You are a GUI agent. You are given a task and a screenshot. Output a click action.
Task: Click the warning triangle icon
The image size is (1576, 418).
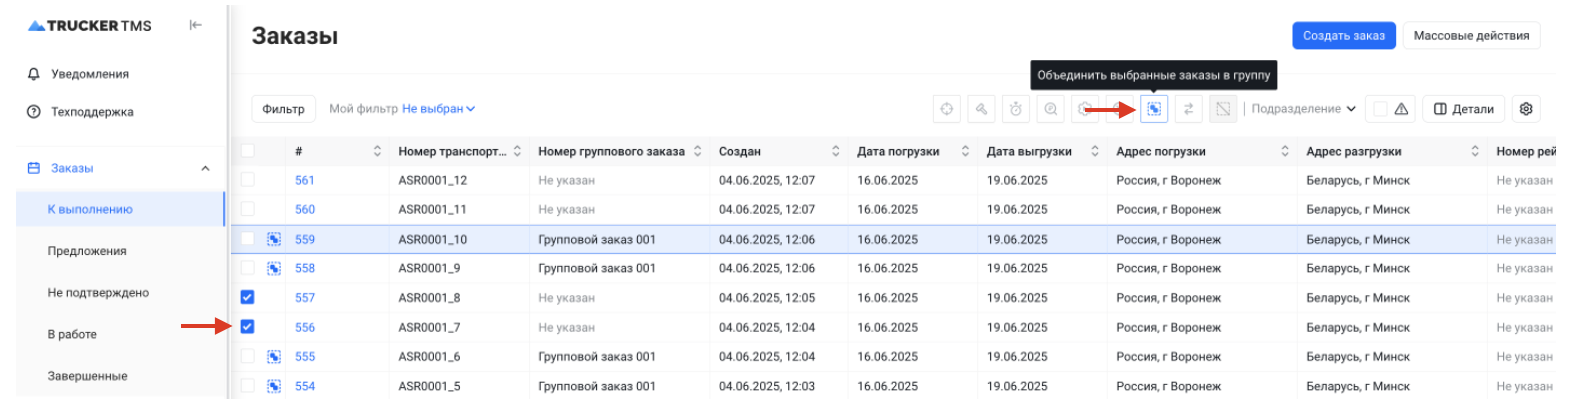coord(1401,109)
